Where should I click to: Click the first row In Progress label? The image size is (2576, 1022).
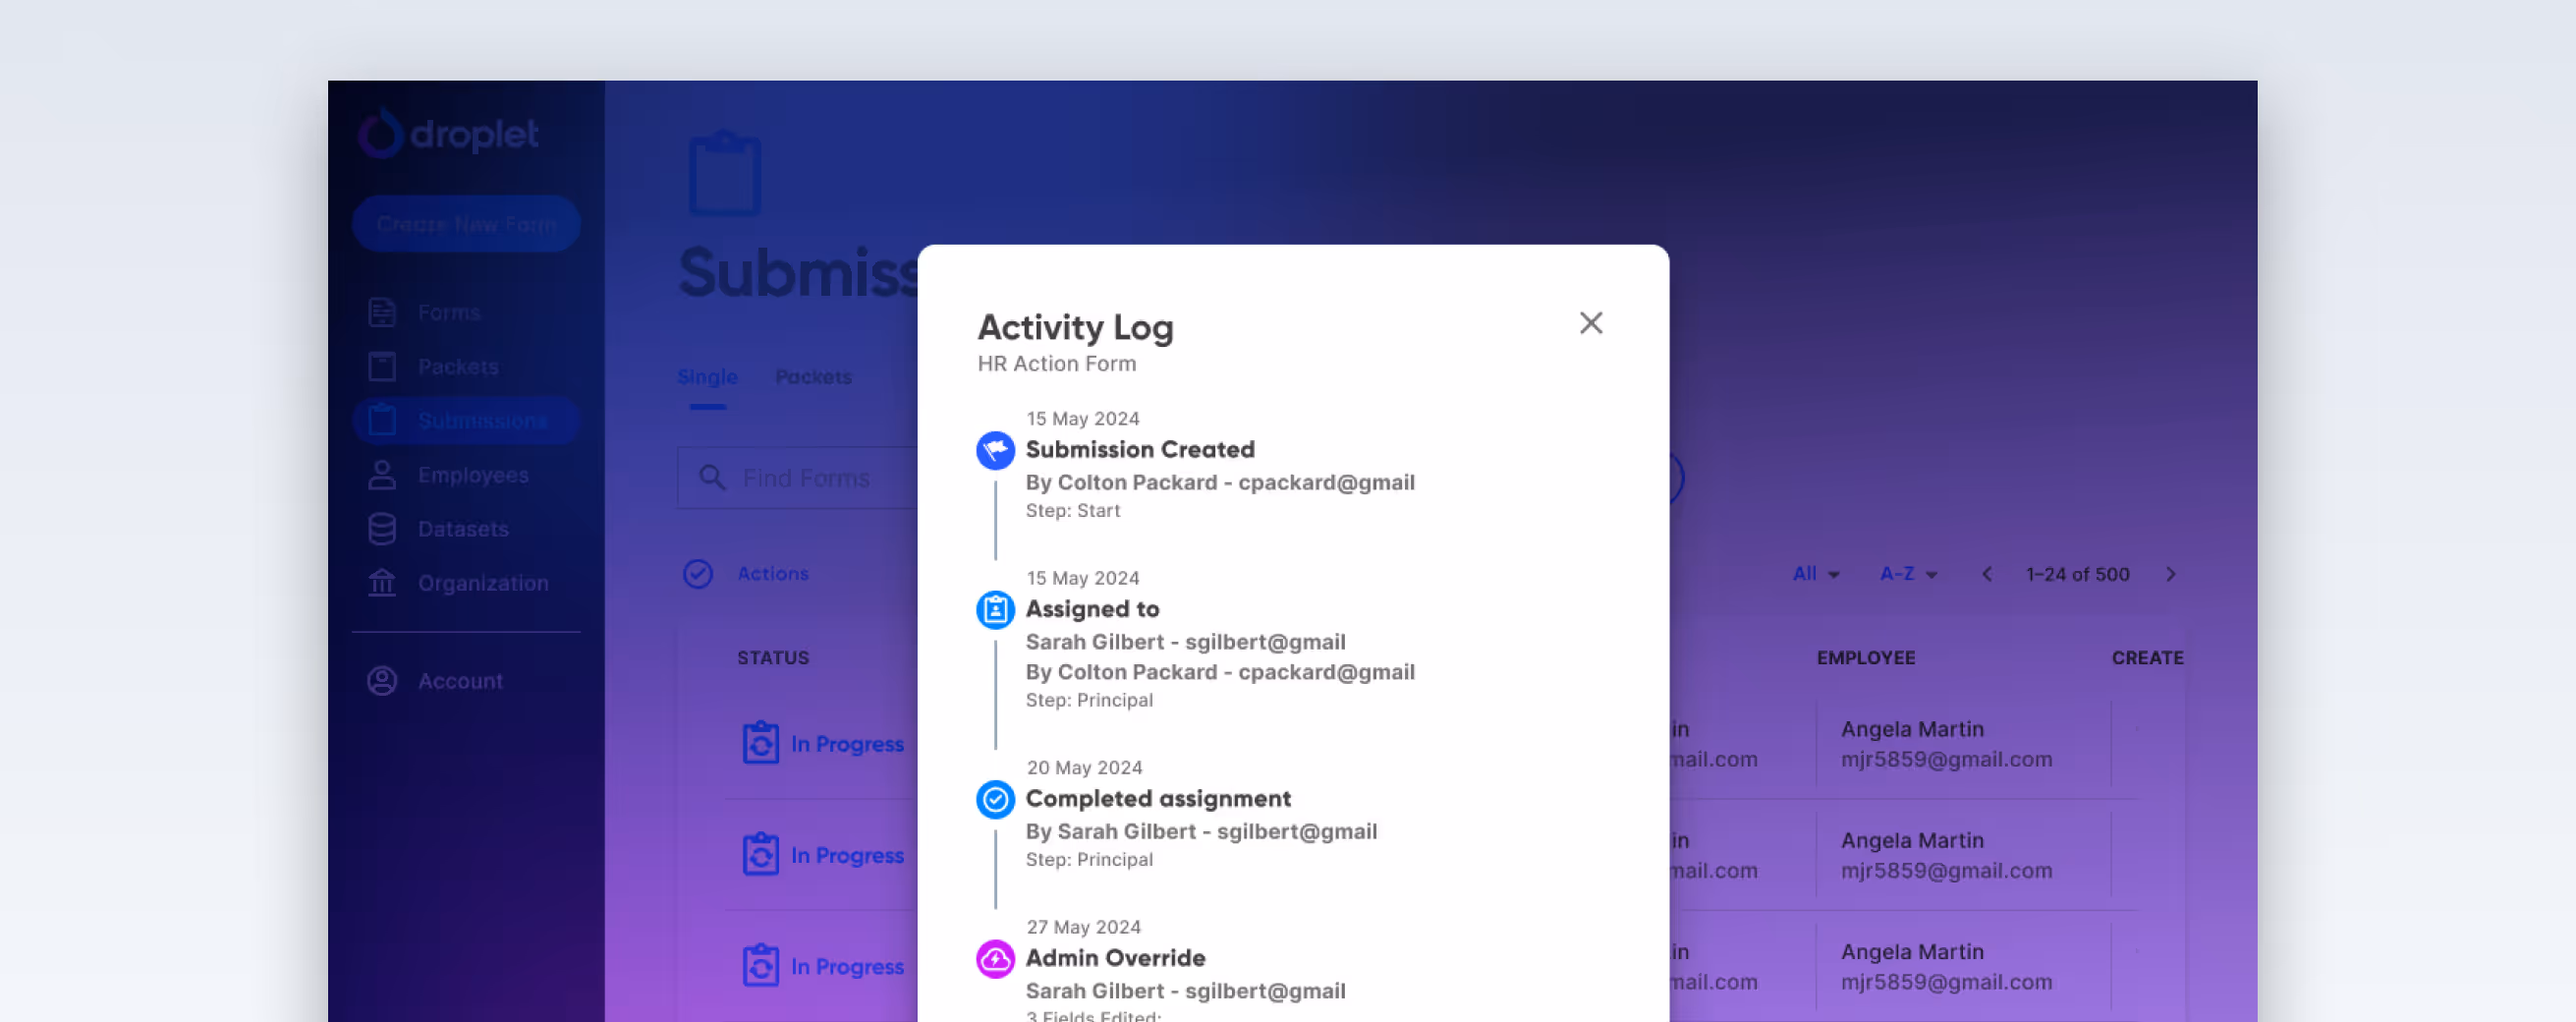[847, 744]
